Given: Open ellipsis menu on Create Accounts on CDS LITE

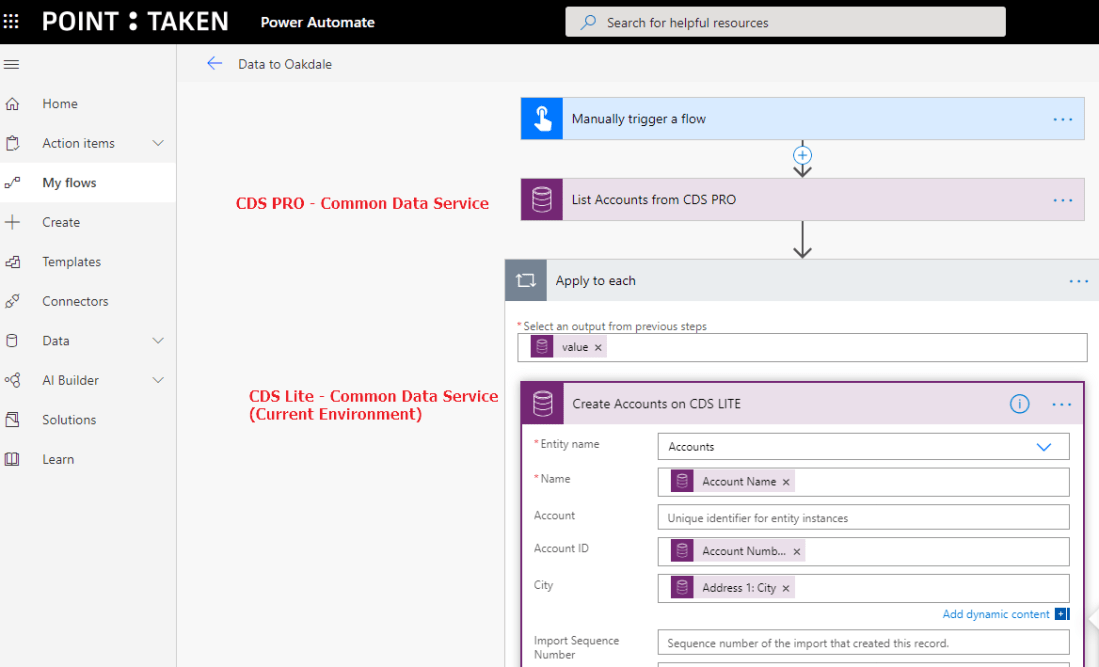Looking at the screenshot, I should click(x=1062, y=404).
